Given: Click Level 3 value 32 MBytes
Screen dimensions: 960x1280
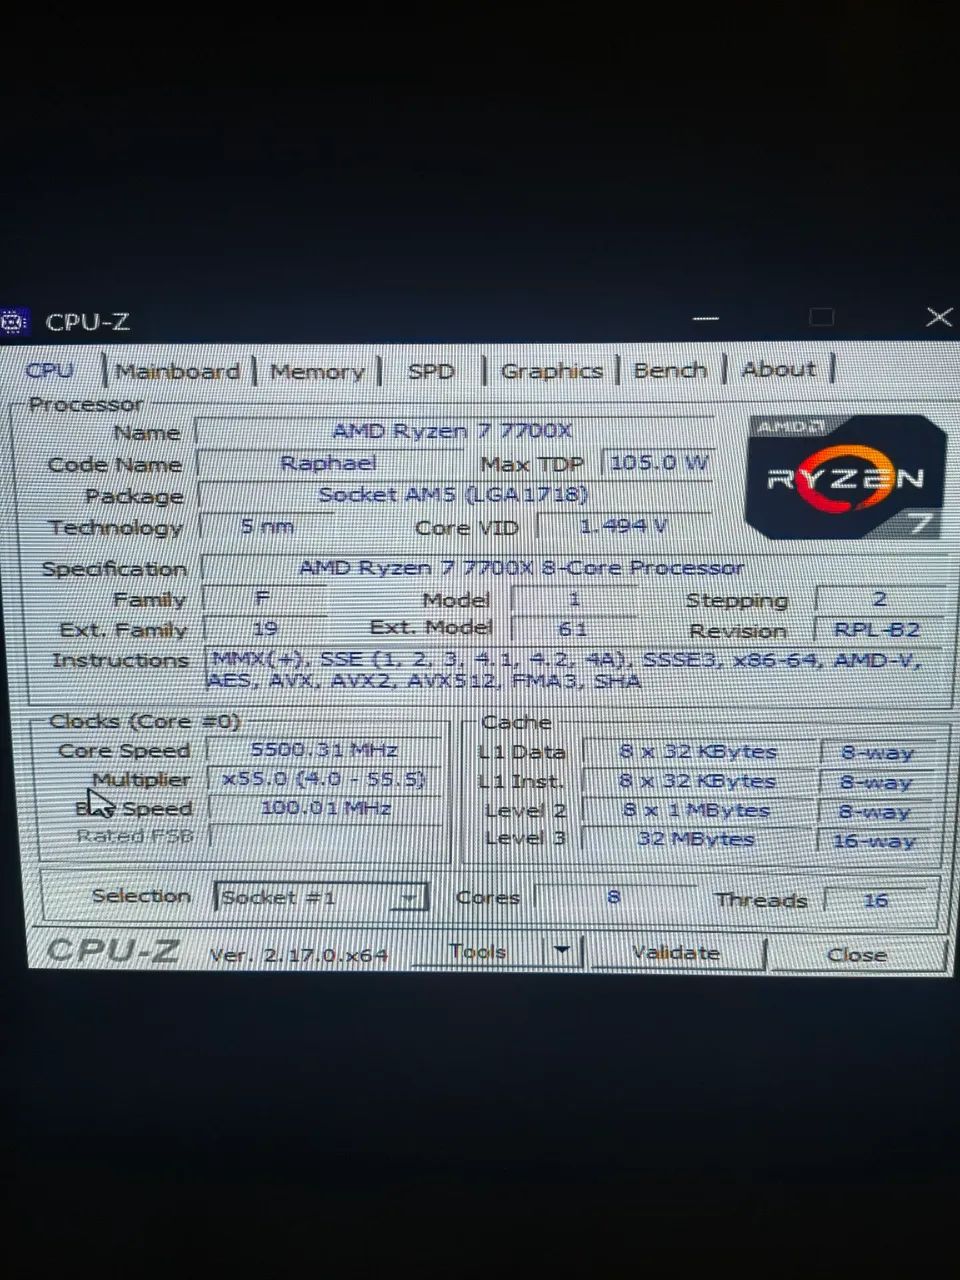Looking at the screenshot, I should point(697,839).
